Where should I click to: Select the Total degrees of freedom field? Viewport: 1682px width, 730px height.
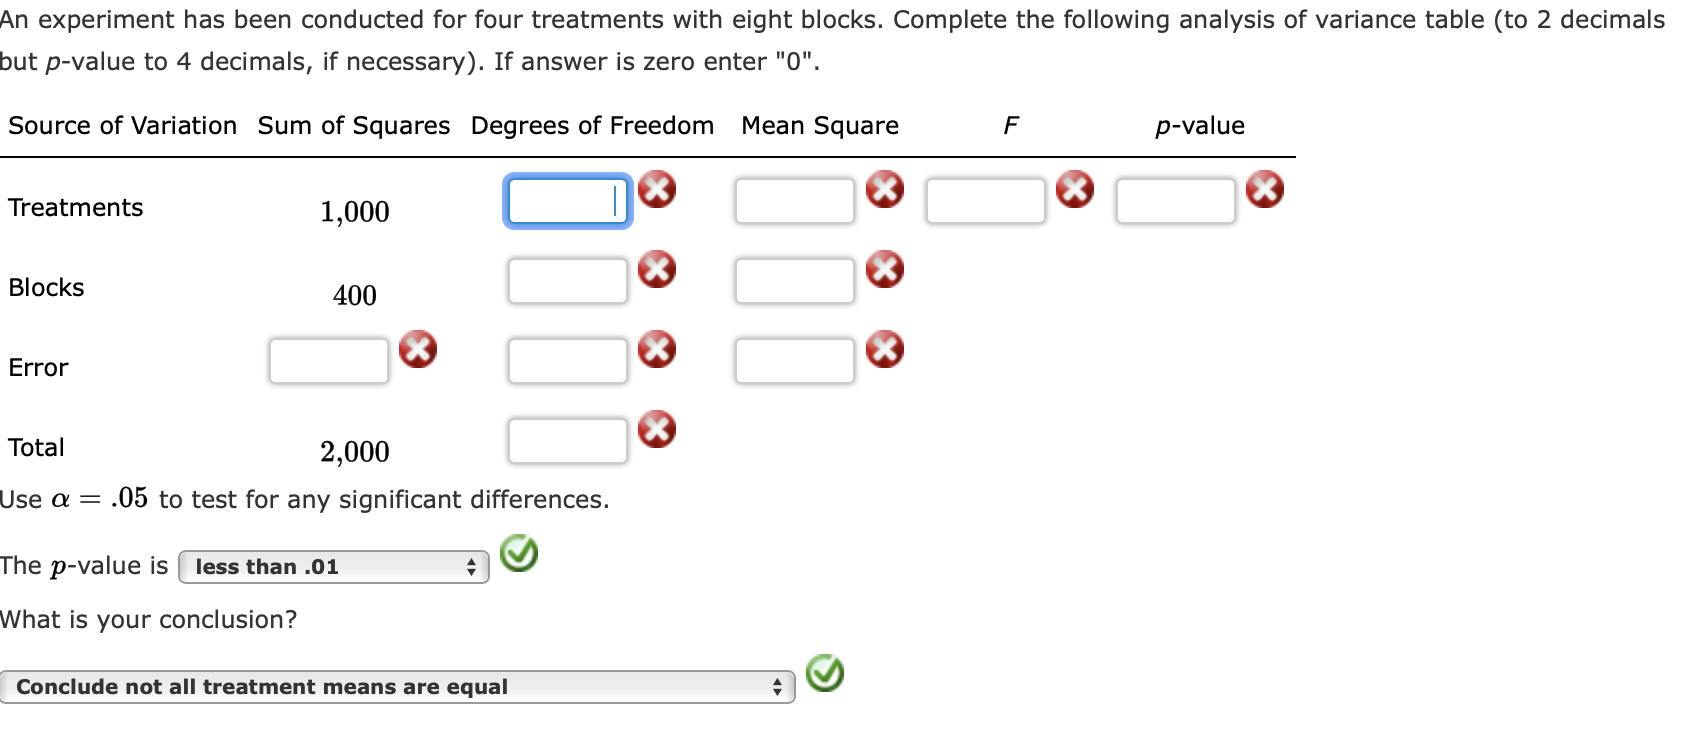tap(566, 440)
